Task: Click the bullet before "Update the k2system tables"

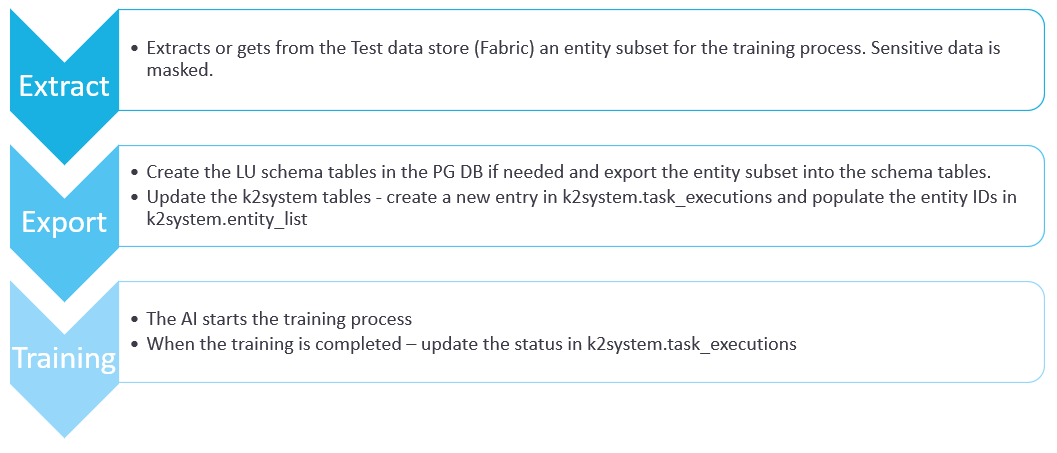Action: click(x=135, y=197)
